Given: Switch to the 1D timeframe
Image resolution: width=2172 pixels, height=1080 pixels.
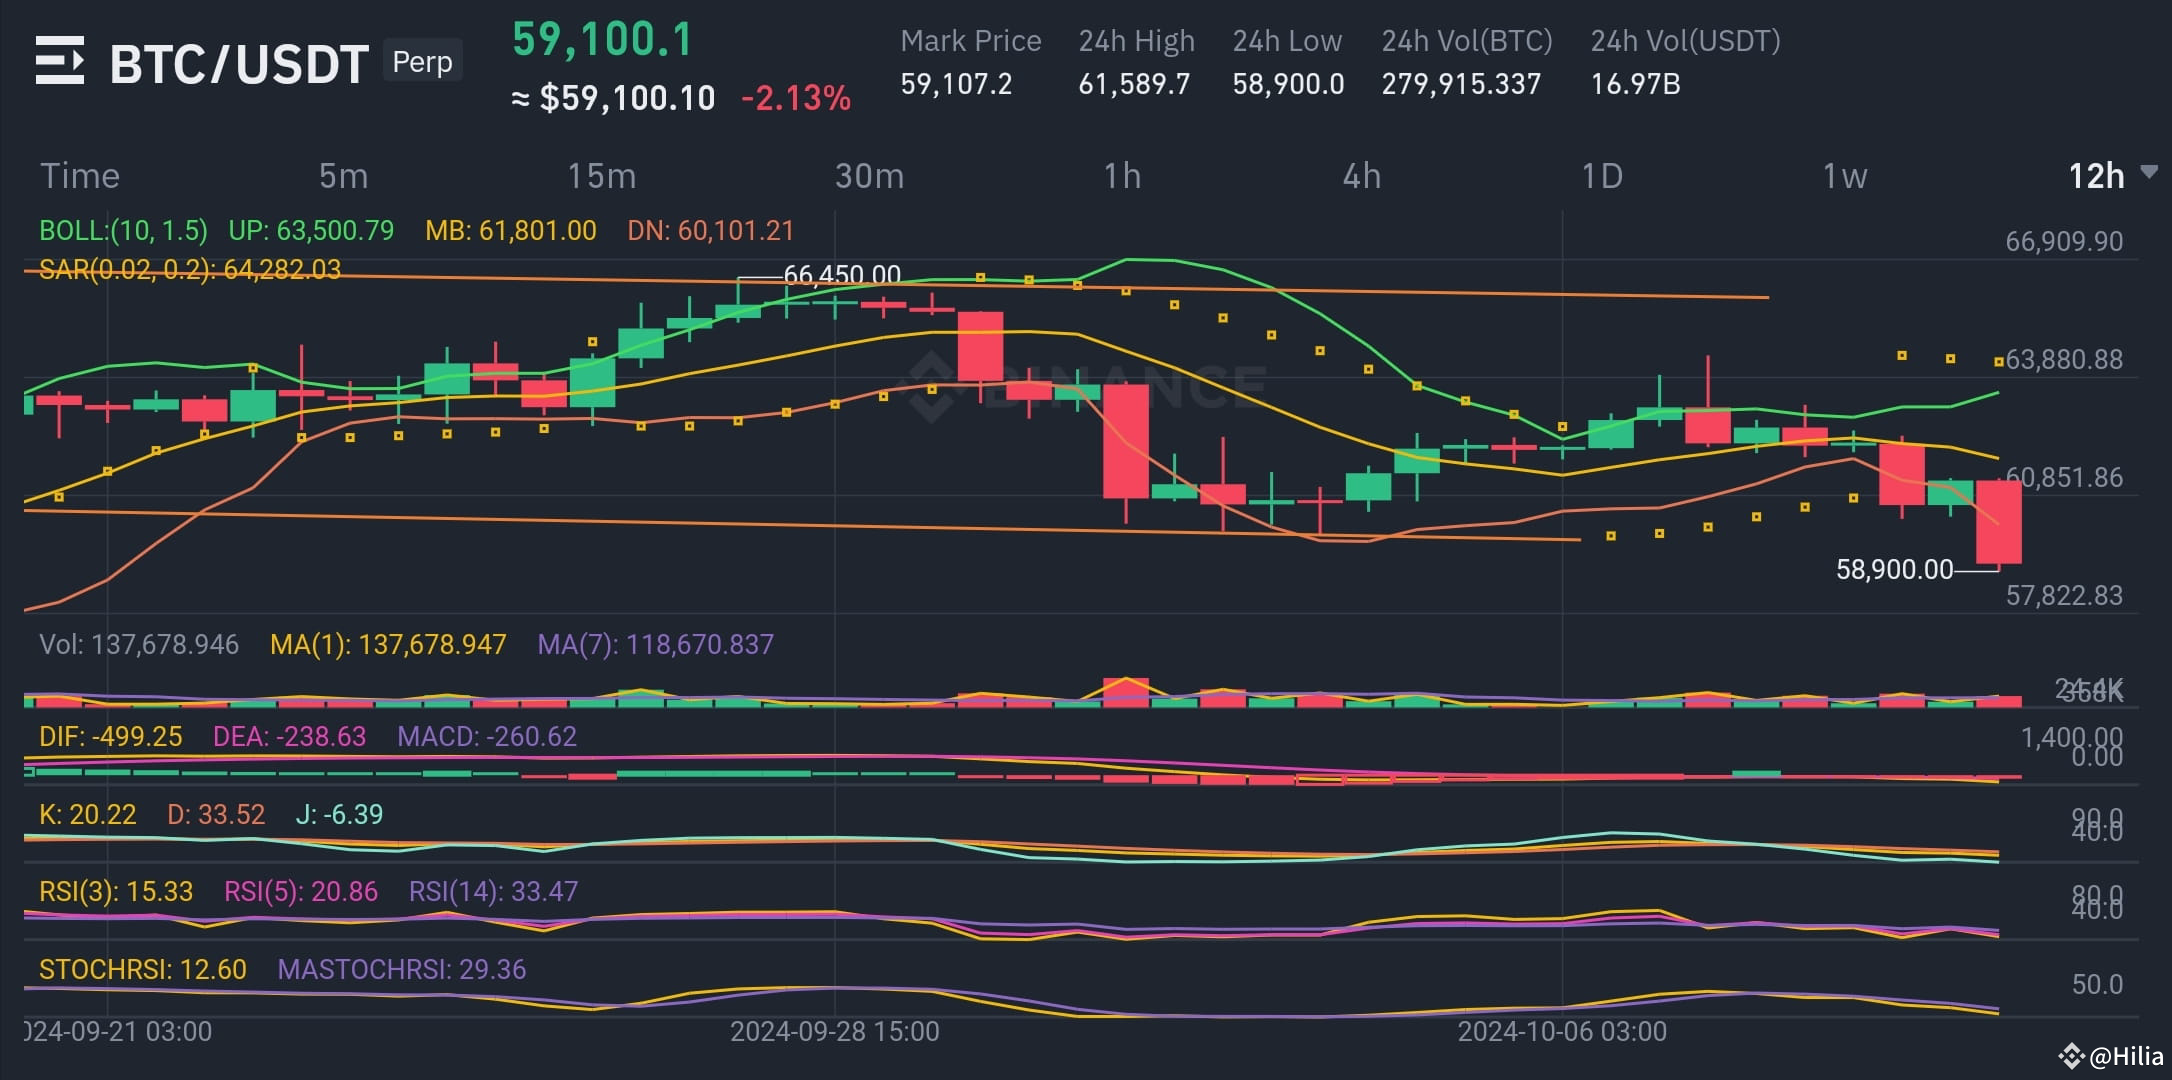Looking at the screenshot, I should (x=1600, y=176).
